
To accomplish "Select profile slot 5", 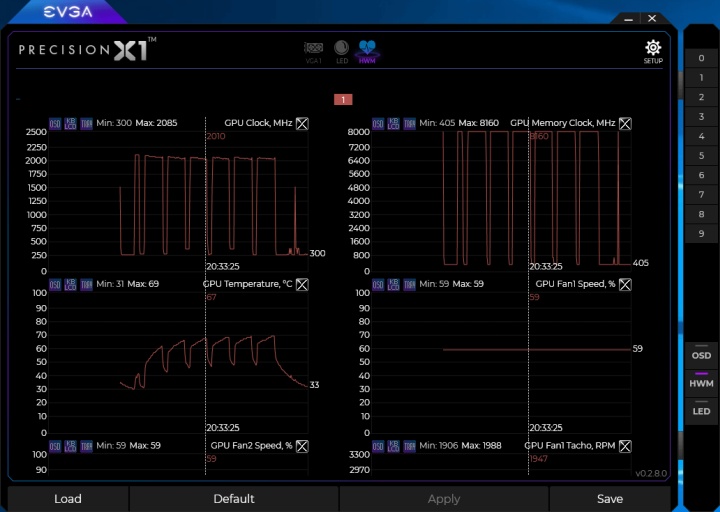I will tap(701, 156).
